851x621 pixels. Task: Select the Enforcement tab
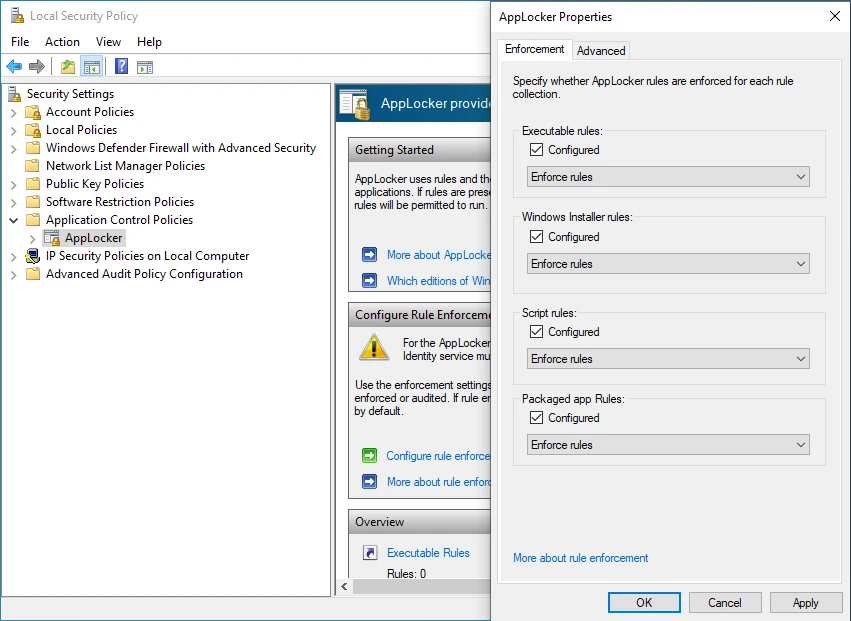click(535, 49)
